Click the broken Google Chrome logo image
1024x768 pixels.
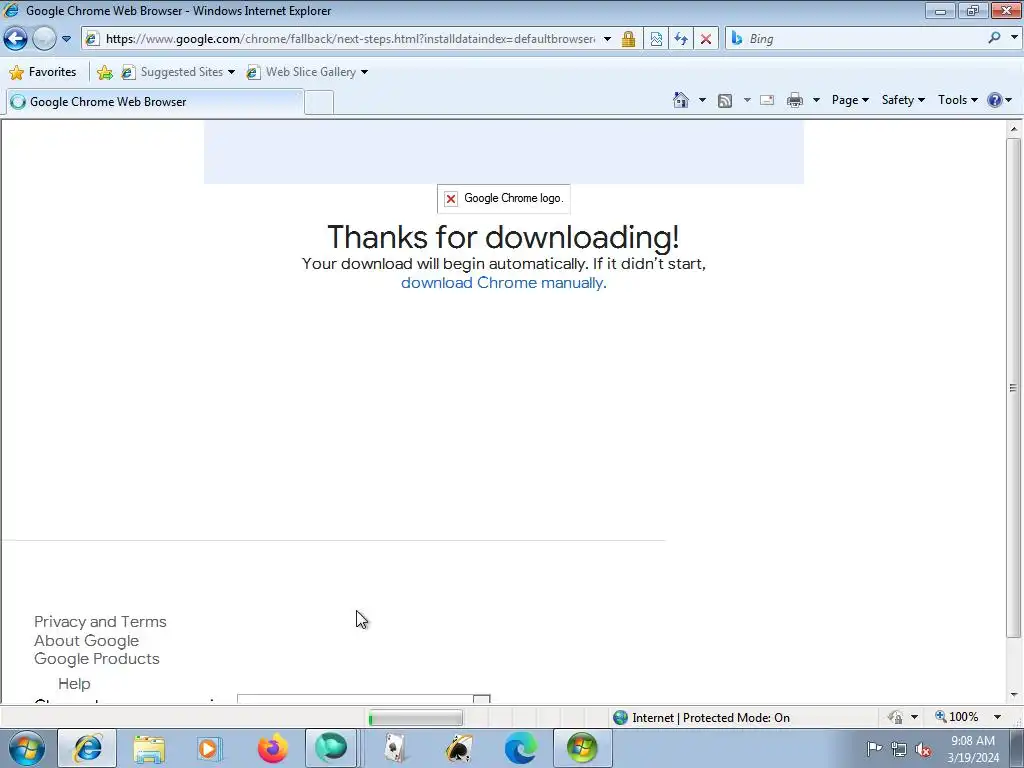point(504,199)
